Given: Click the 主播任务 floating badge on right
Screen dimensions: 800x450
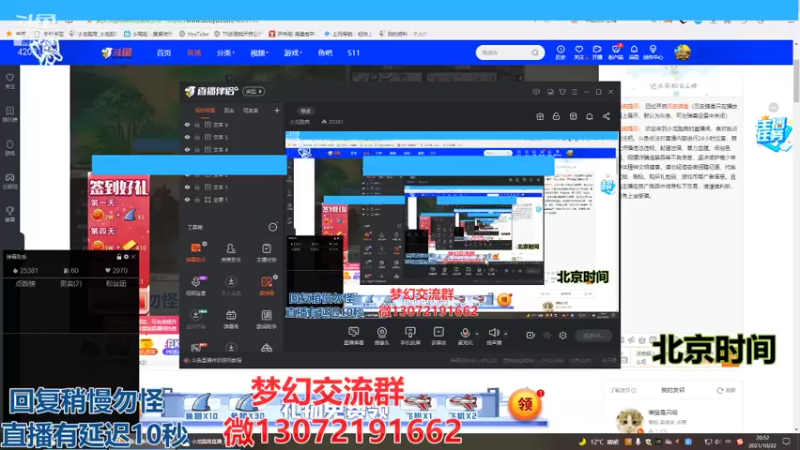Looking at the screenshot, I should (773, 133).
